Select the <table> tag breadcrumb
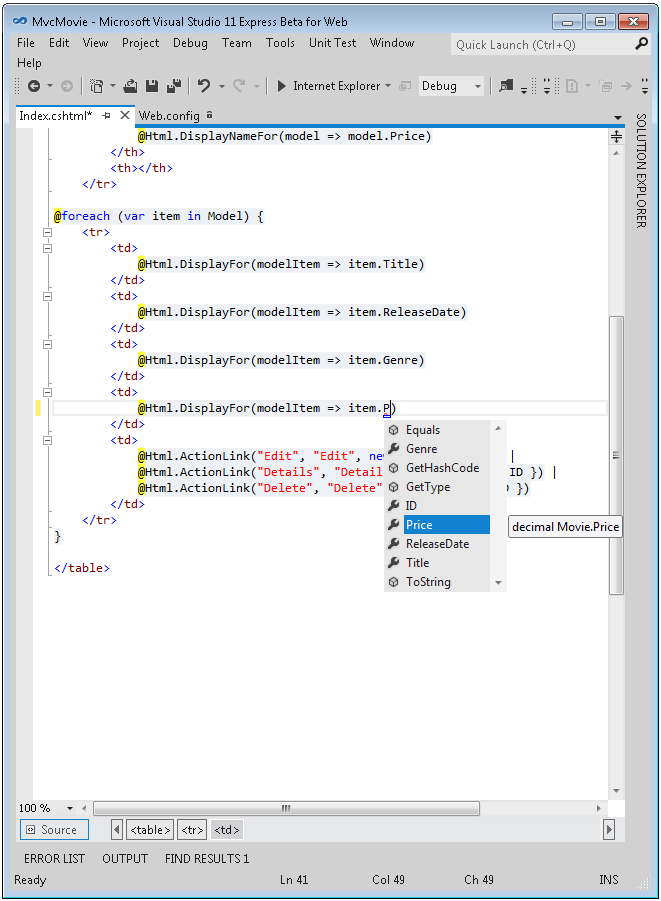 tap(150, 830)
